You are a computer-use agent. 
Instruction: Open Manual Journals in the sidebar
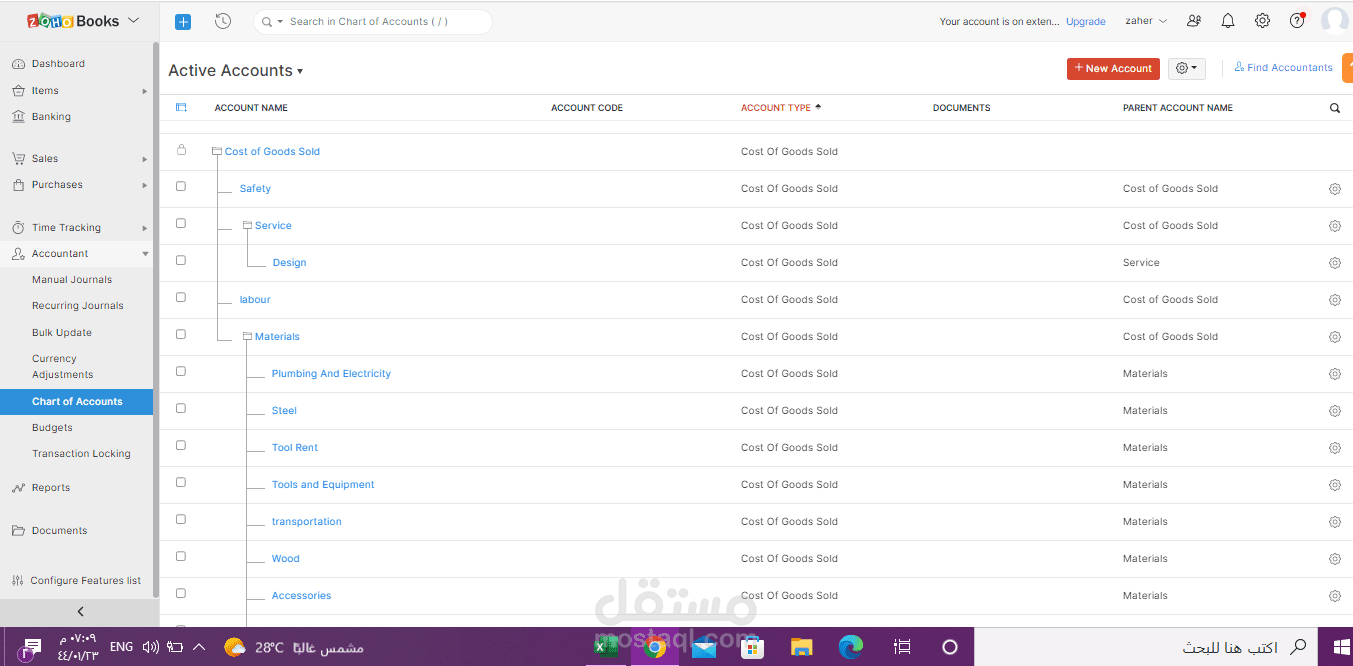coord(72,280)
